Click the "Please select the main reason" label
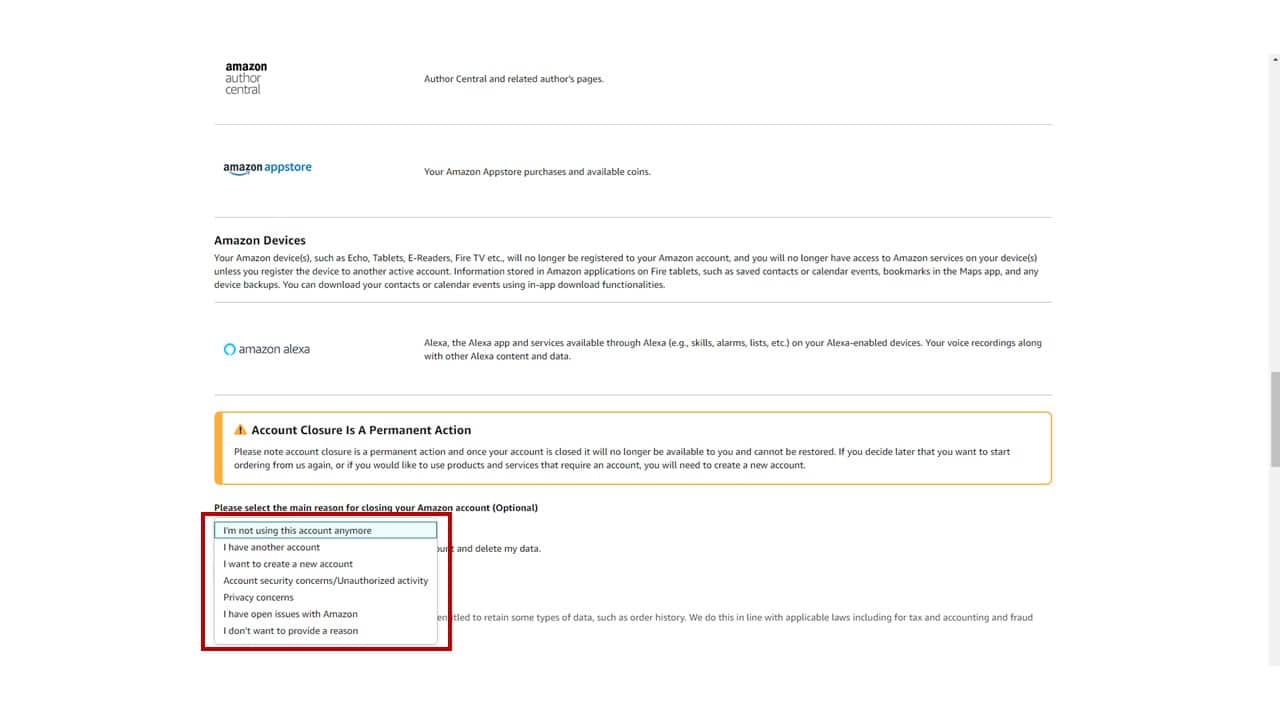This screenshot has width=1280, height=720. [x=376, y=508]
